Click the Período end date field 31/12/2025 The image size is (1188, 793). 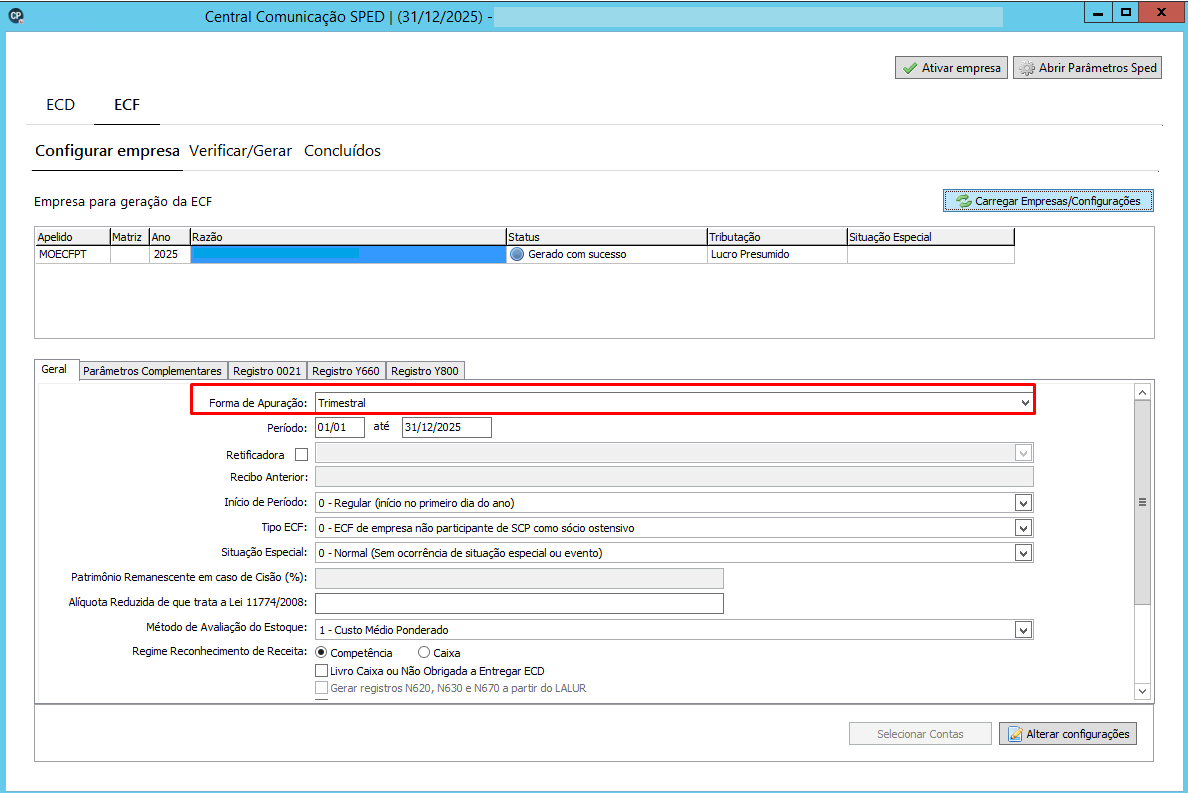(446, 427)
